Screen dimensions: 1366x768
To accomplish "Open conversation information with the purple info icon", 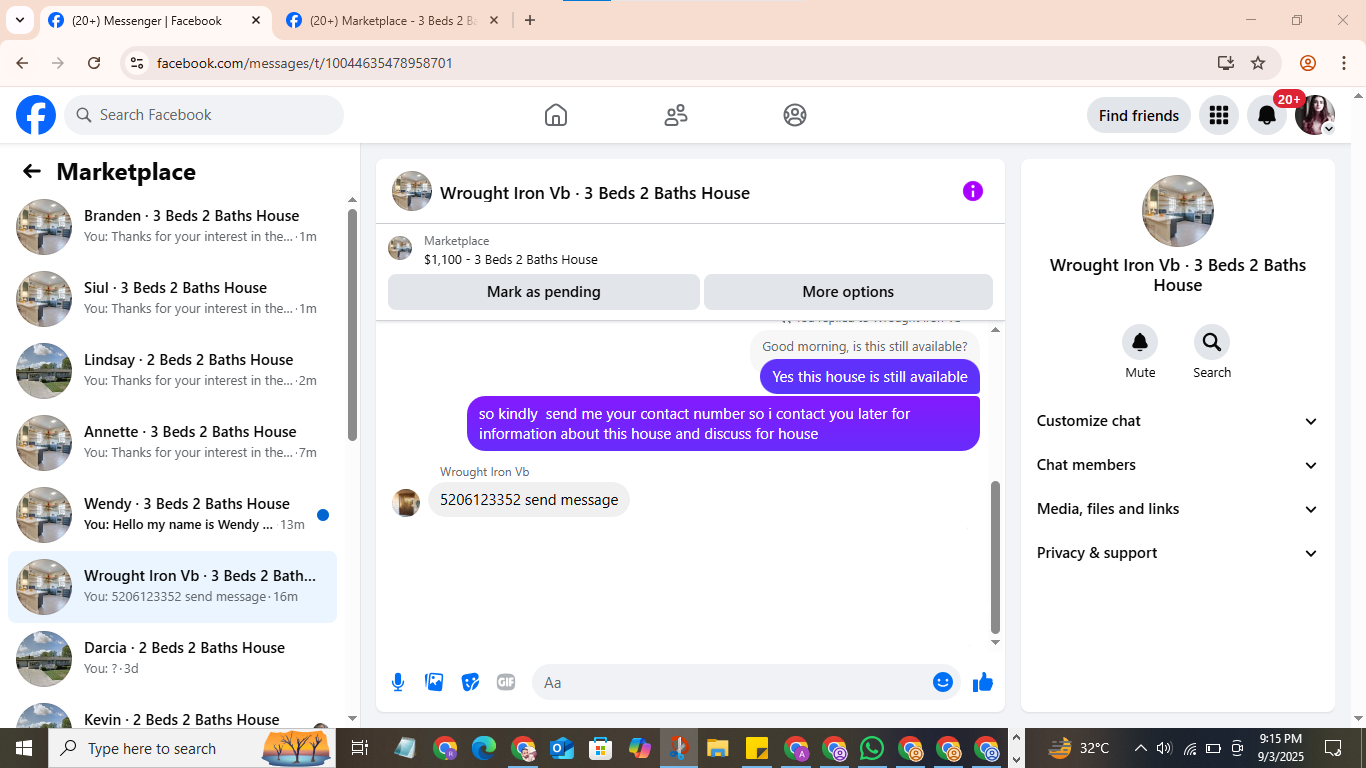I will coord(973,191).
